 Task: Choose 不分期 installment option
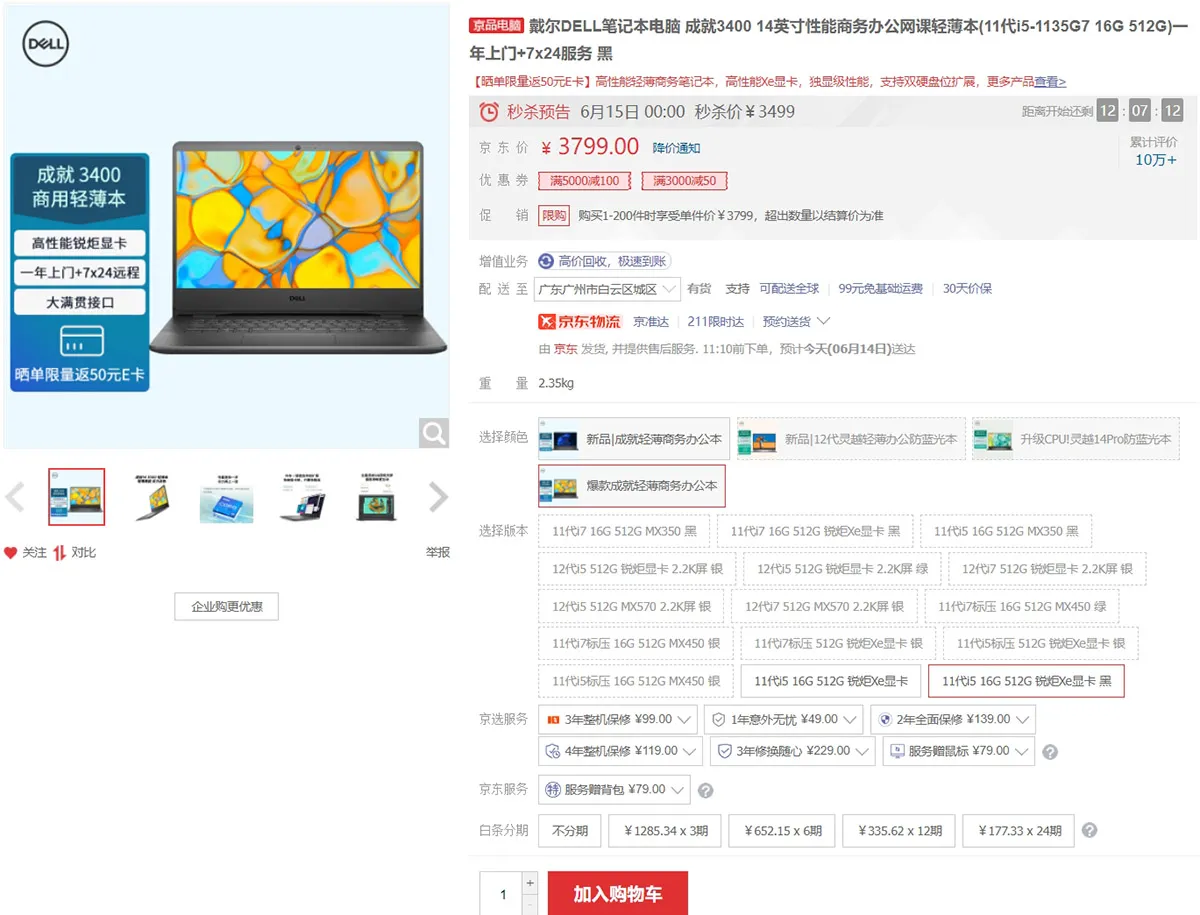(569, 830)
